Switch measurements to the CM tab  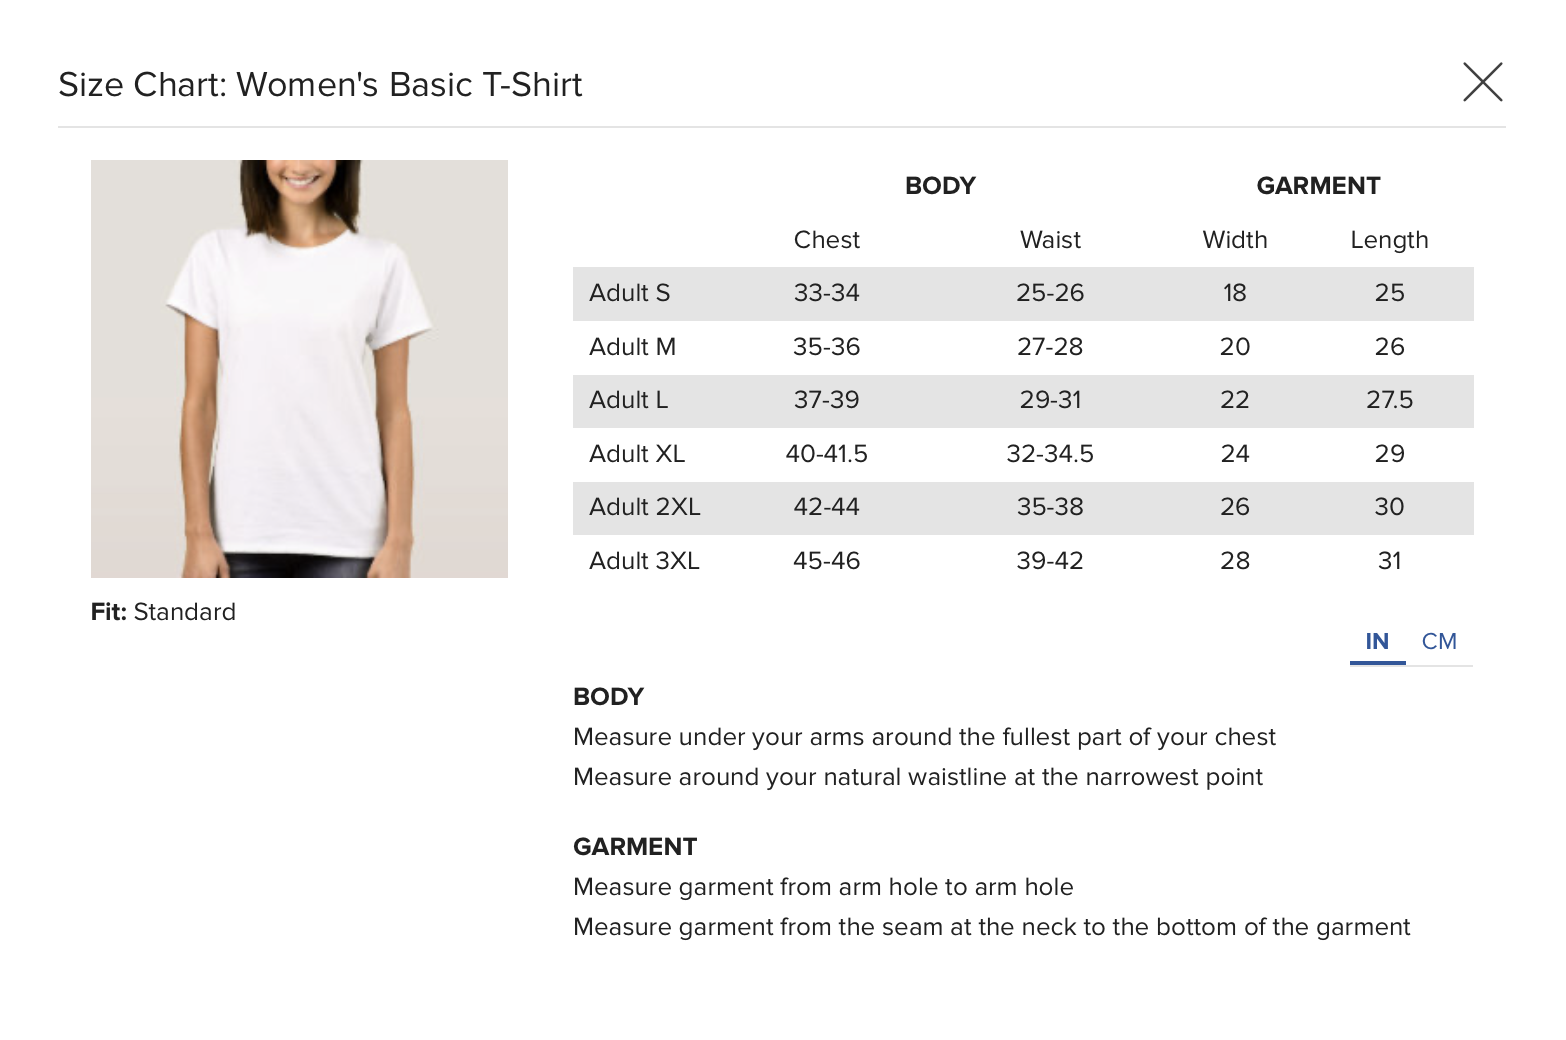tap(1439, 642)
